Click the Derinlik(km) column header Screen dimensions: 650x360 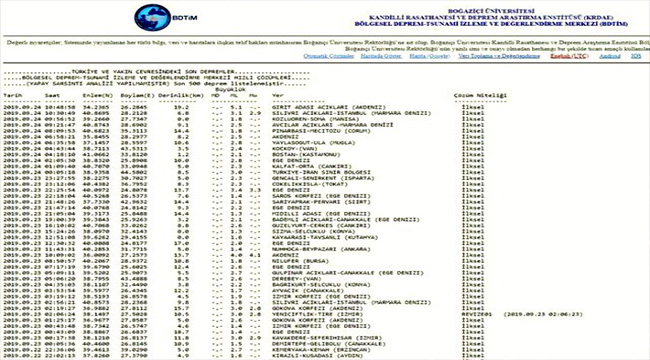pyautogui.click(x=181, y=95)
